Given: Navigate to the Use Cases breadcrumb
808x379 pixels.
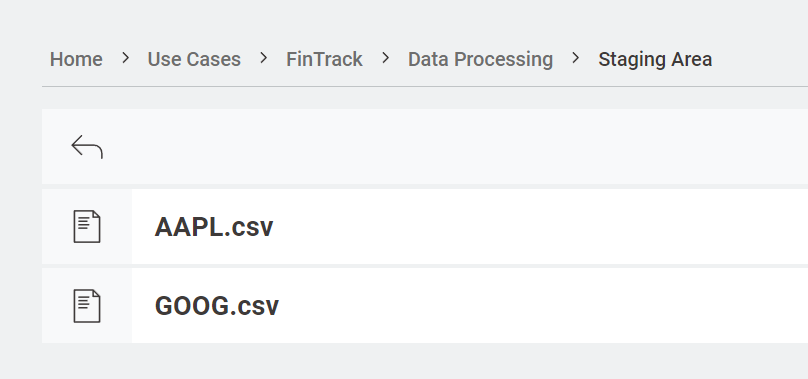Looking at the screenshot, I should 194,59.
